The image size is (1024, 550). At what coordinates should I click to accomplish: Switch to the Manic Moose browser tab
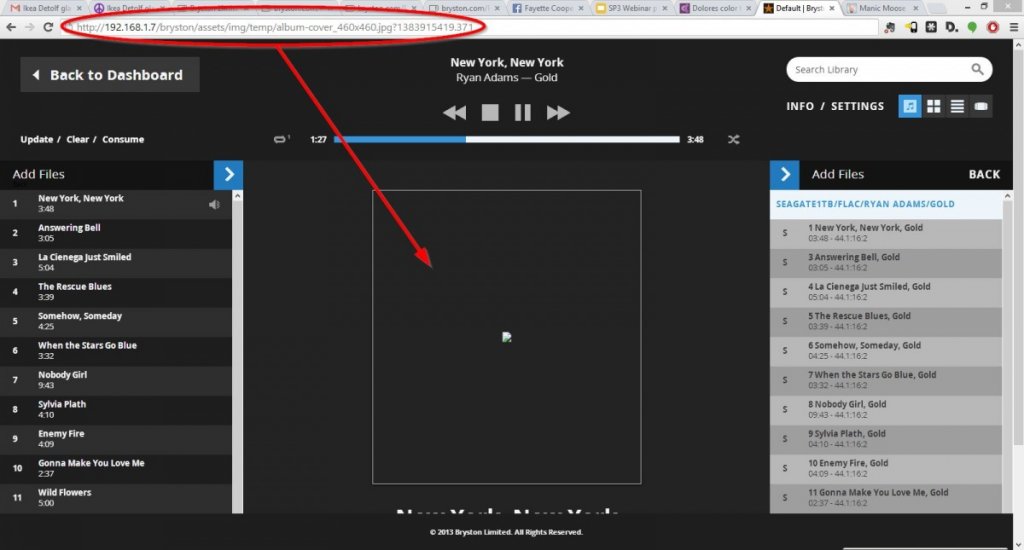click(882, 8)
